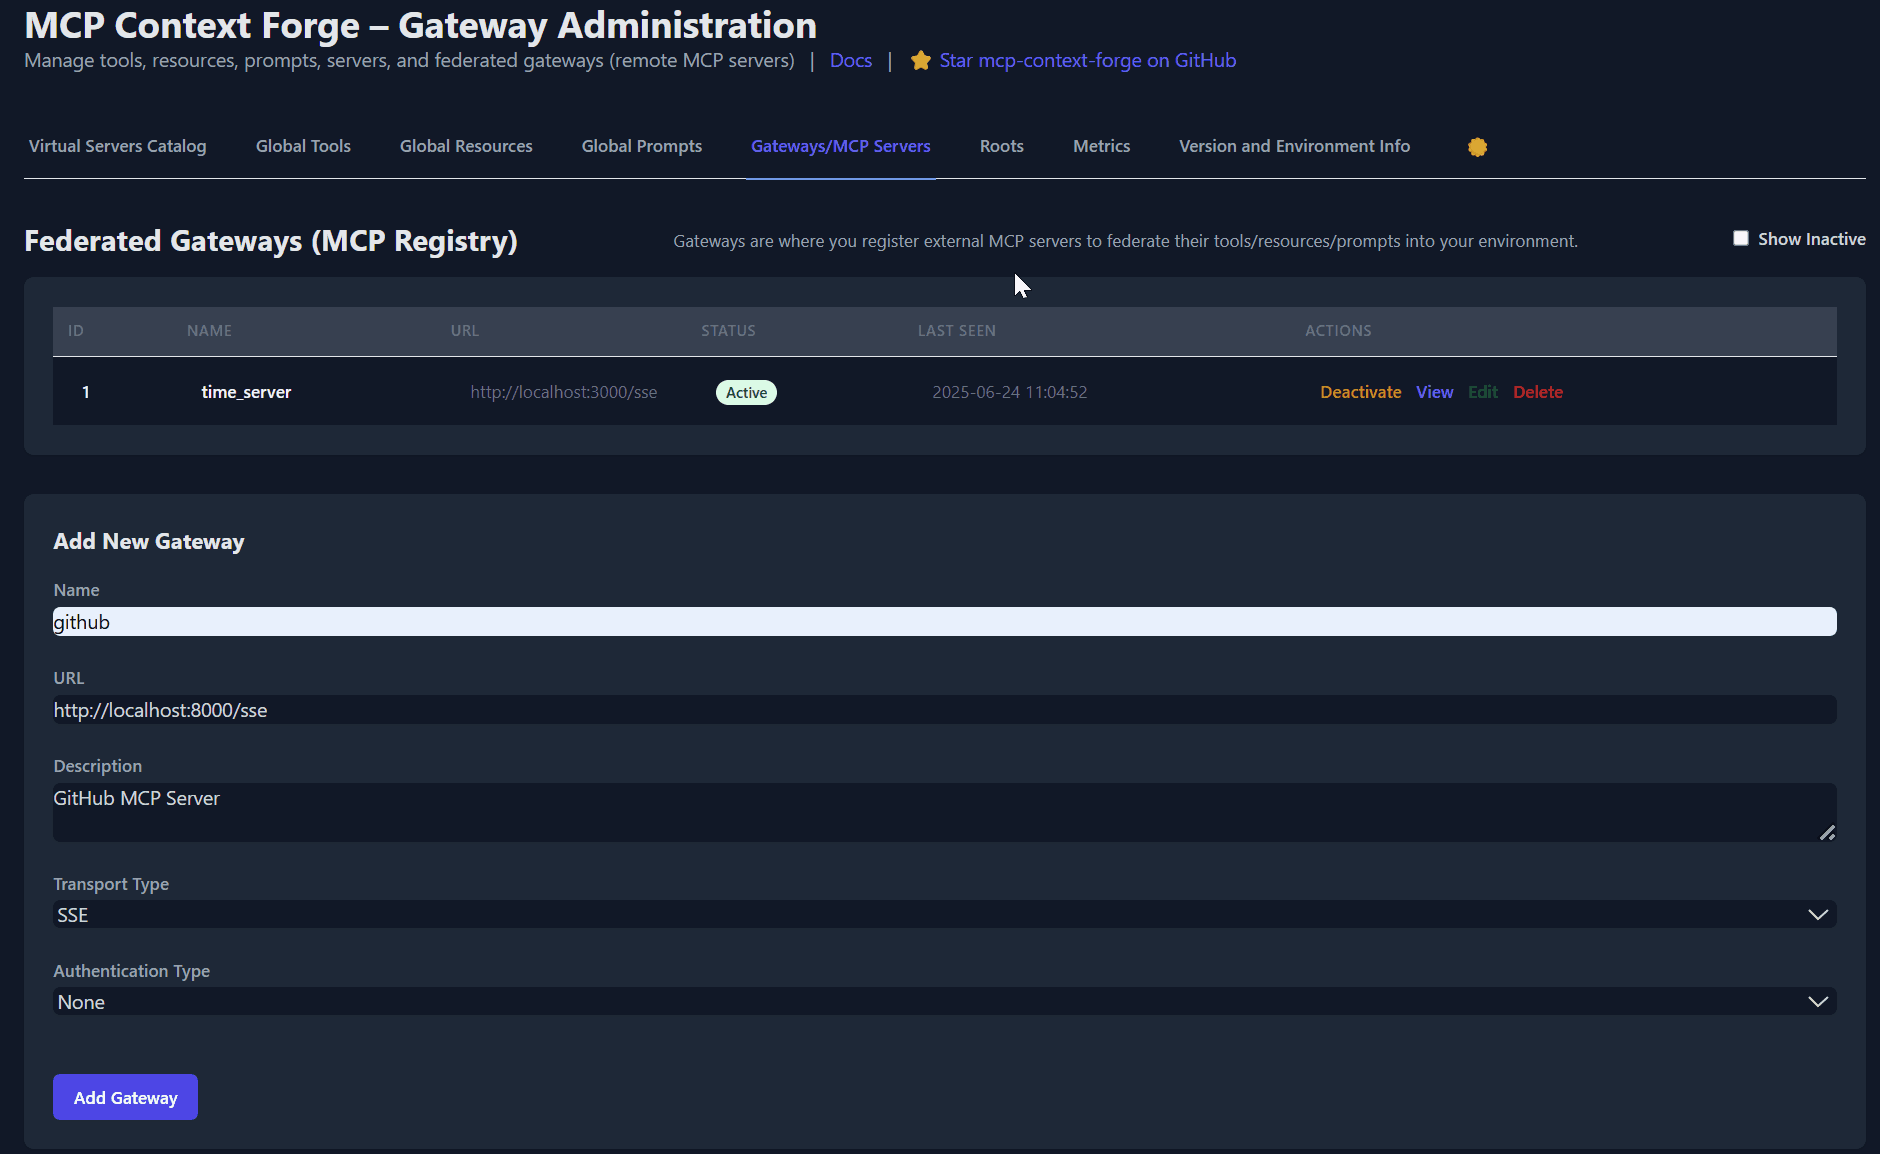Screen dimensions: 1880x1154
Task: Edit the time_server gateway
Action: (1483, 392)
